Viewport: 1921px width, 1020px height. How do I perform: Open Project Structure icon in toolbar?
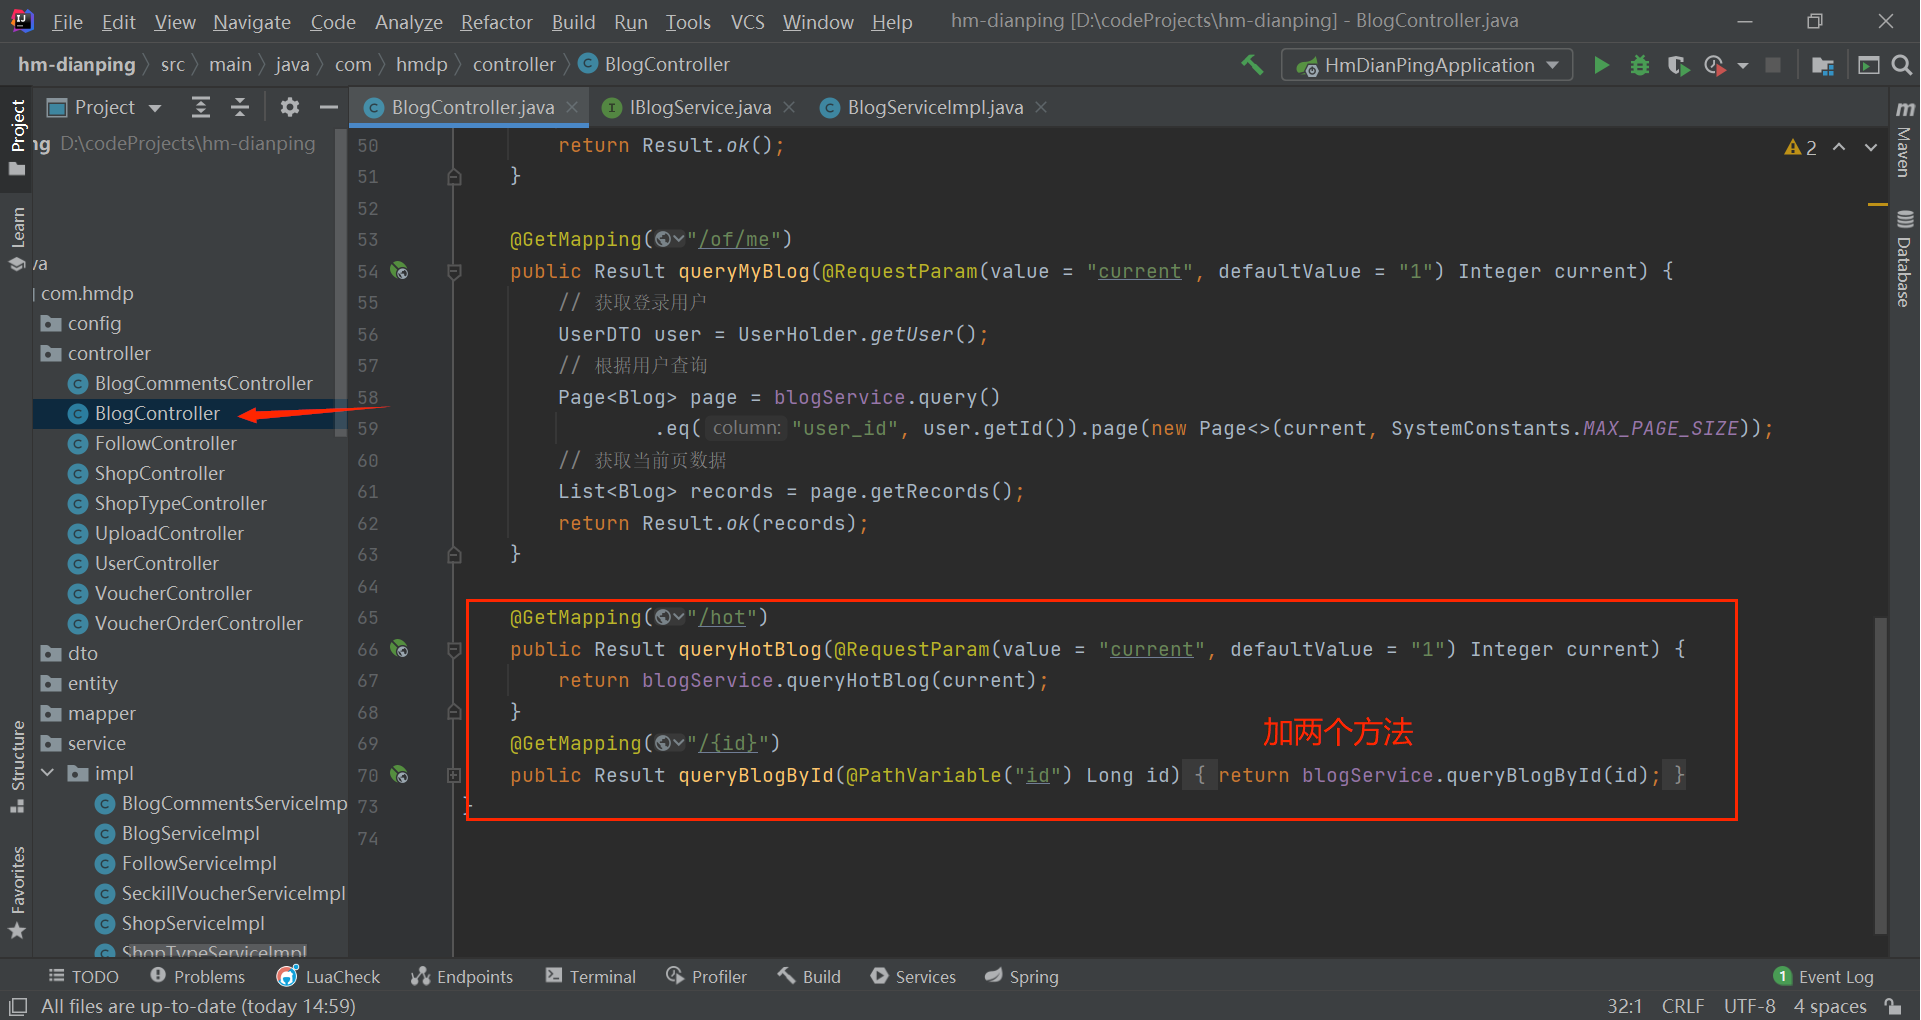(1823, 65)
